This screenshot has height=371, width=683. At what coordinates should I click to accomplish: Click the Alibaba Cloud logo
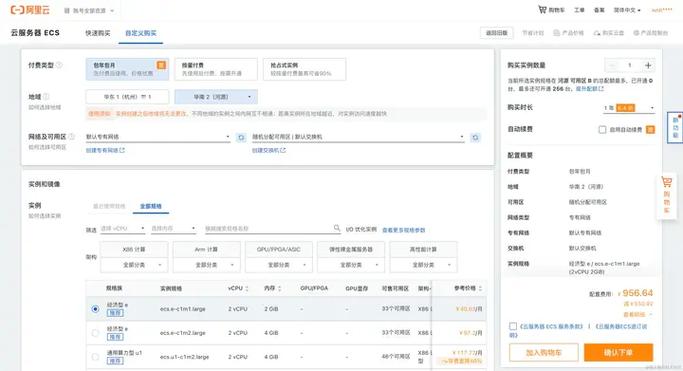[x=30, y=10]
